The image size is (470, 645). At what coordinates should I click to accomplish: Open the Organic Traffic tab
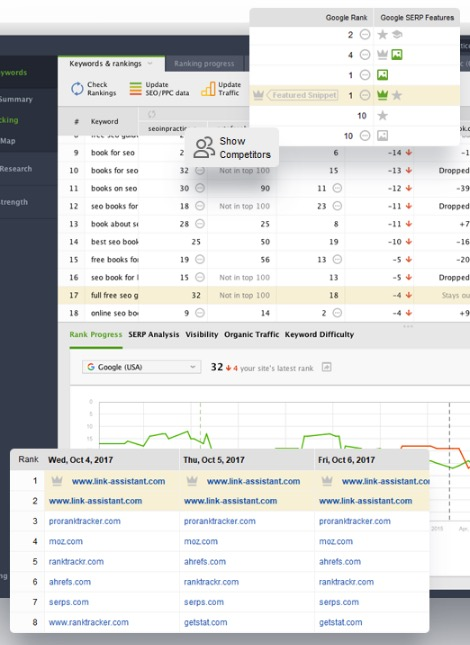tap(251, 334)
